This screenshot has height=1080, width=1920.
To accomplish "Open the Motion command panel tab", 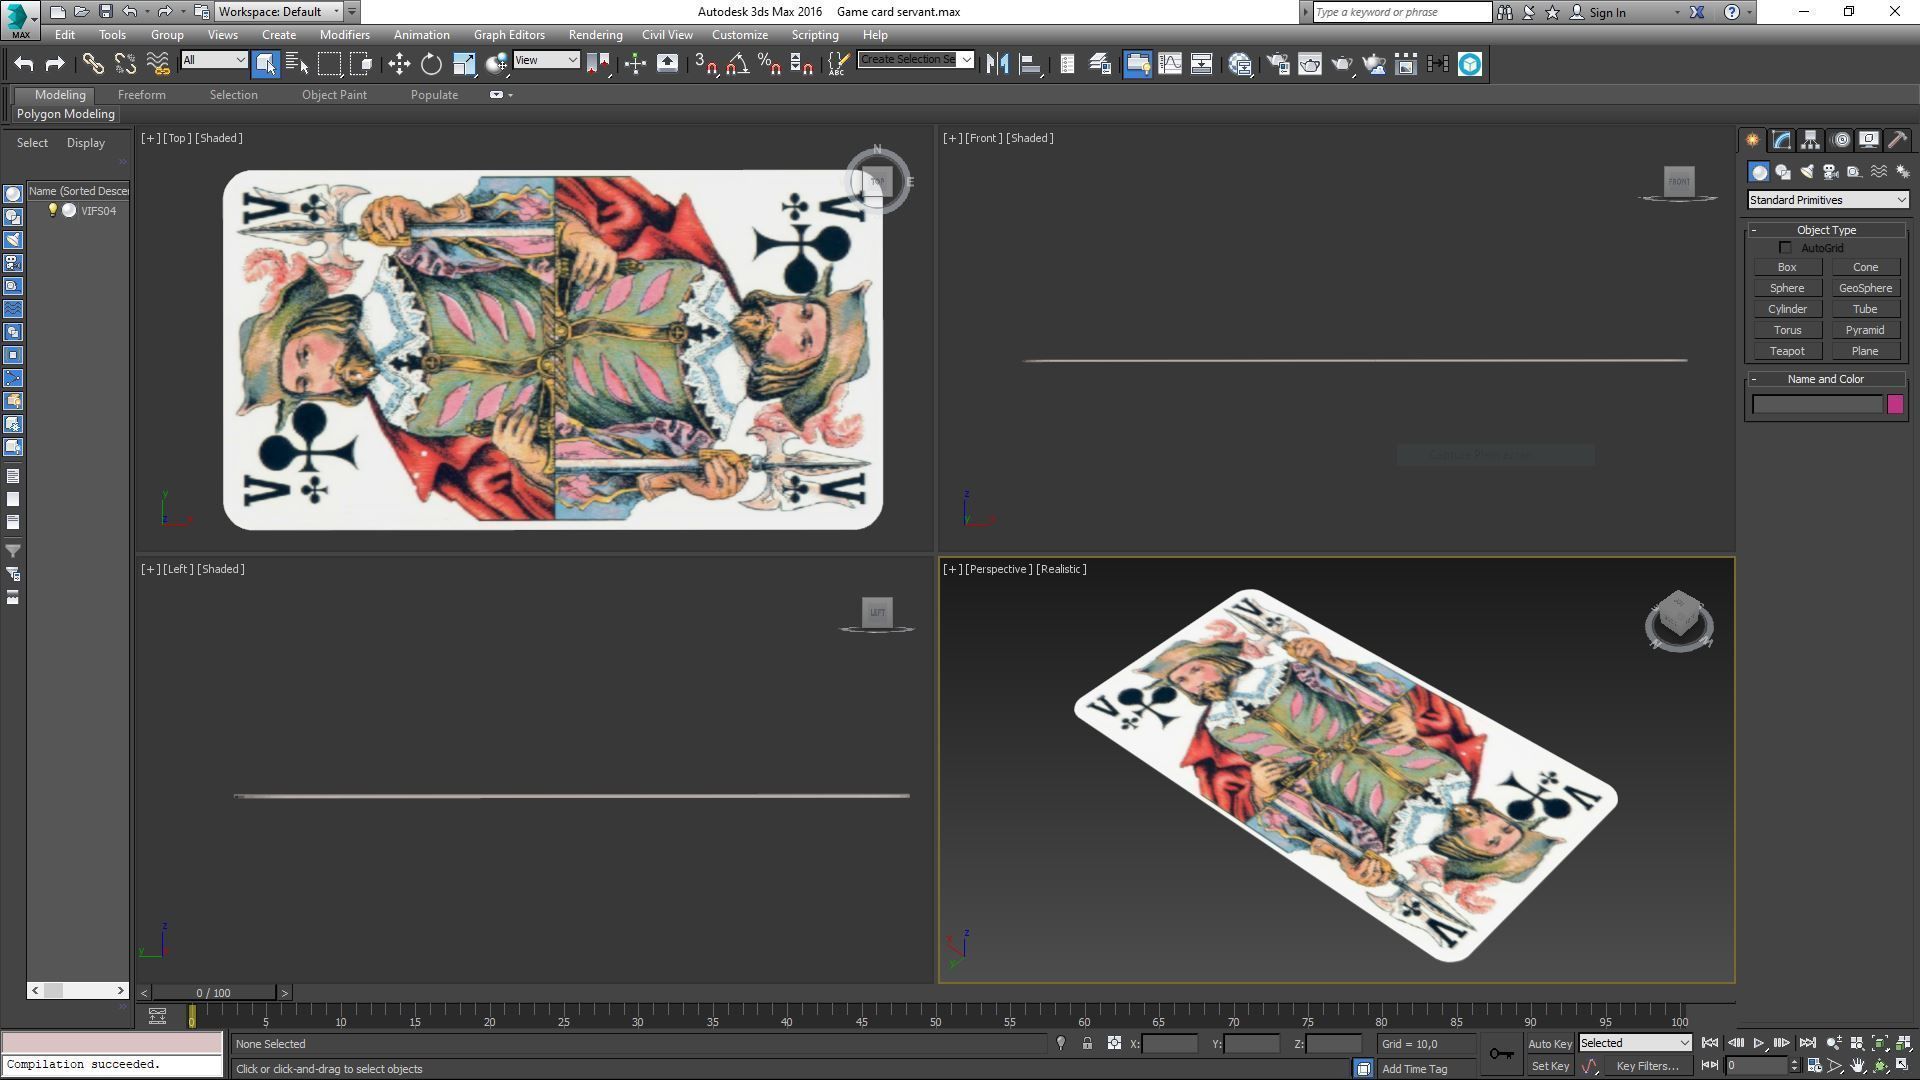I will (1841, 140).
